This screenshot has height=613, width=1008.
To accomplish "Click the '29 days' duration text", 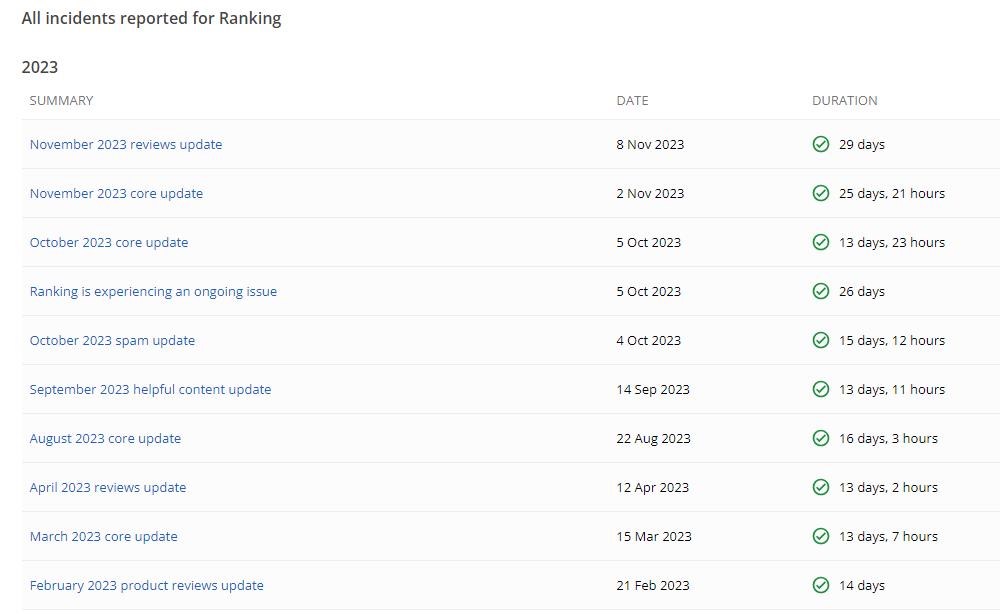I will [861, 145].
